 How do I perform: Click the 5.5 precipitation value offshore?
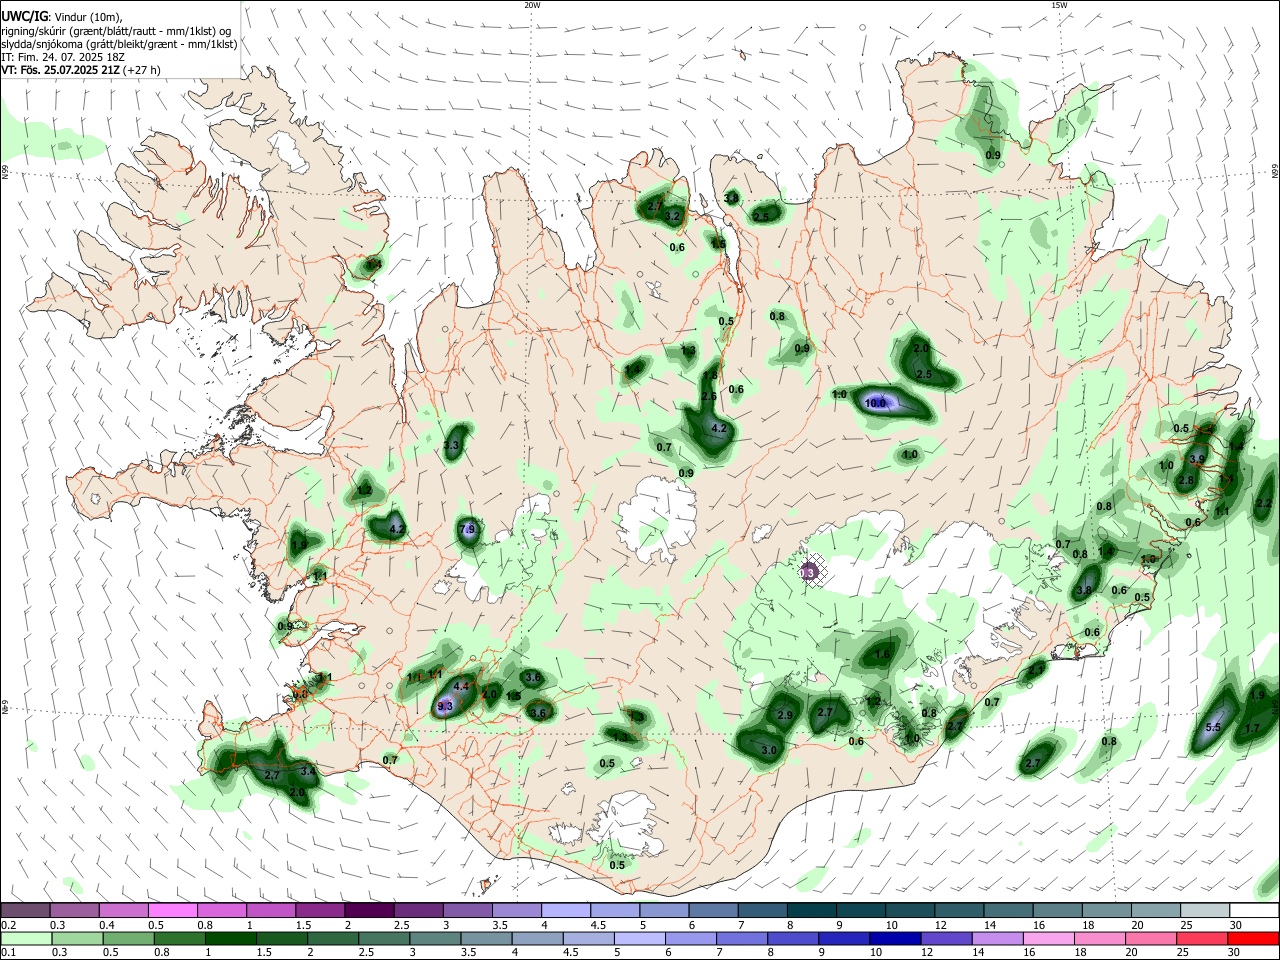click(x=1214, y=727)
